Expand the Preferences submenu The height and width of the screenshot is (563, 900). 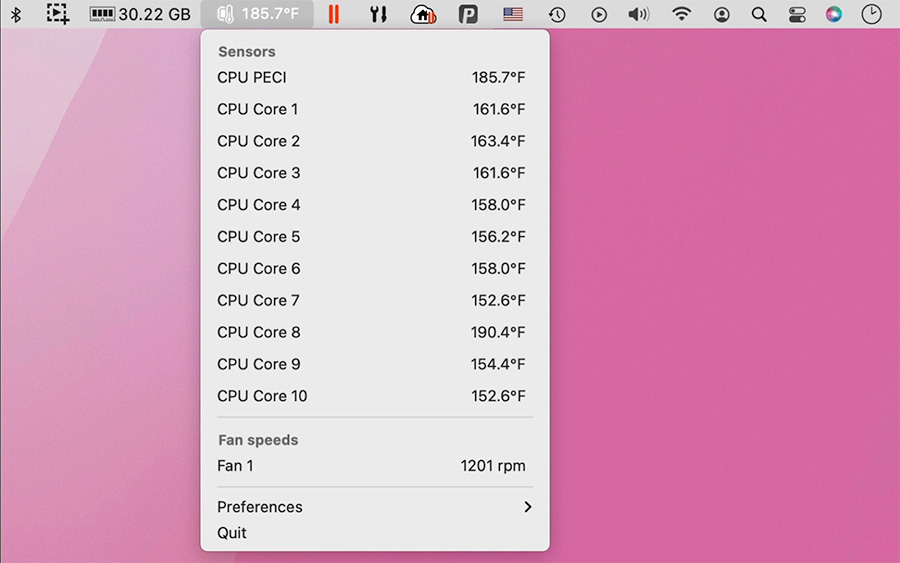(x=374, y=507)
